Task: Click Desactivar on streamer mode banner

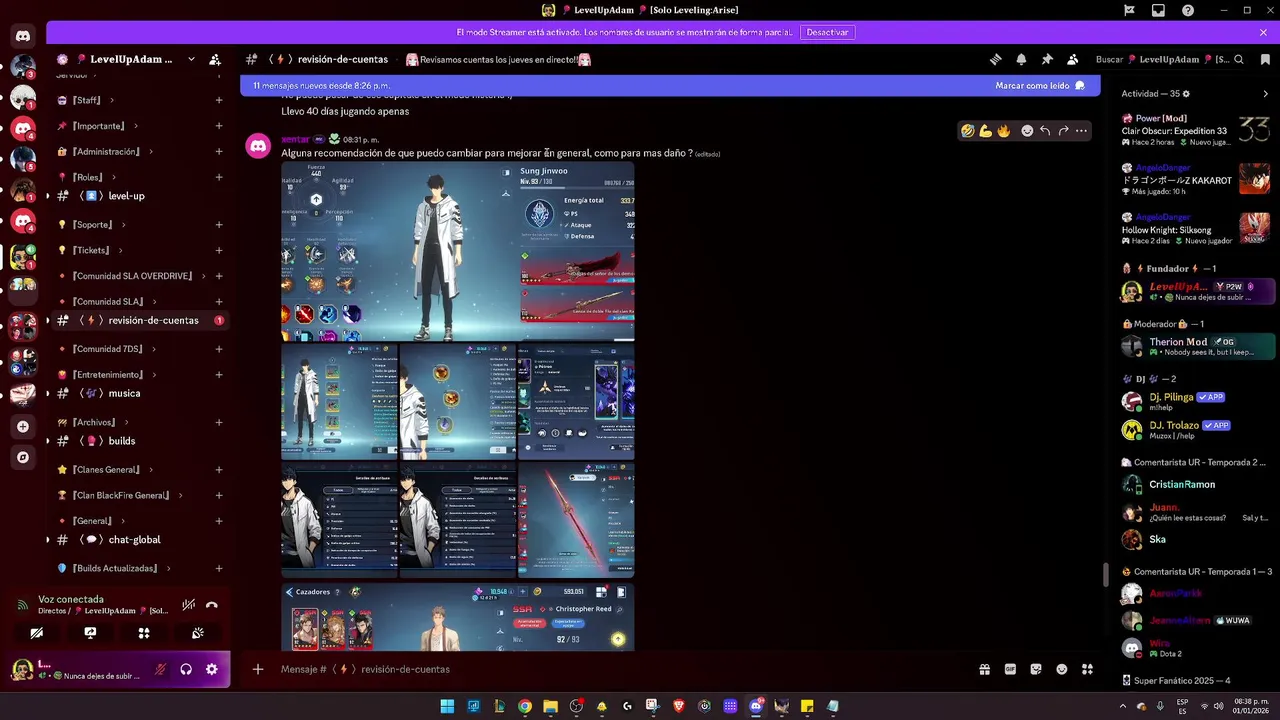Action: click(x=827, y=32)
